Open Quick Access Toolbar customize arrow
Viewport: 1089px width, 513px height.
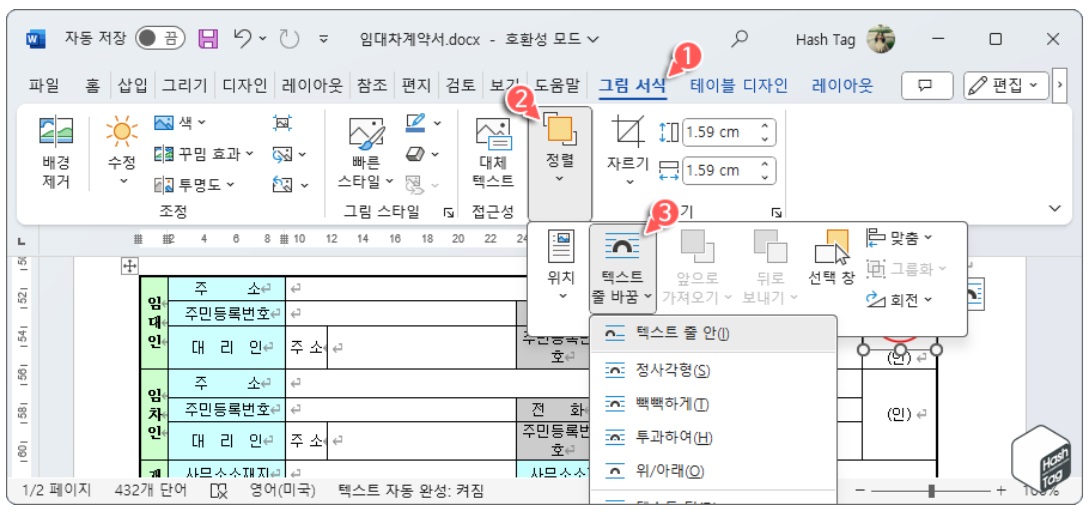click(x=323, y=39)
